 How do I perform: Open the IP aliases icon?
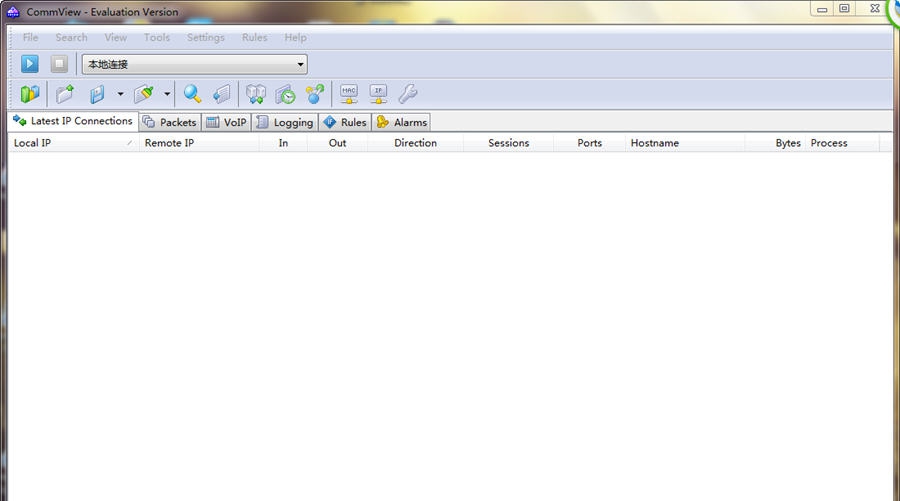coord(378,94)
